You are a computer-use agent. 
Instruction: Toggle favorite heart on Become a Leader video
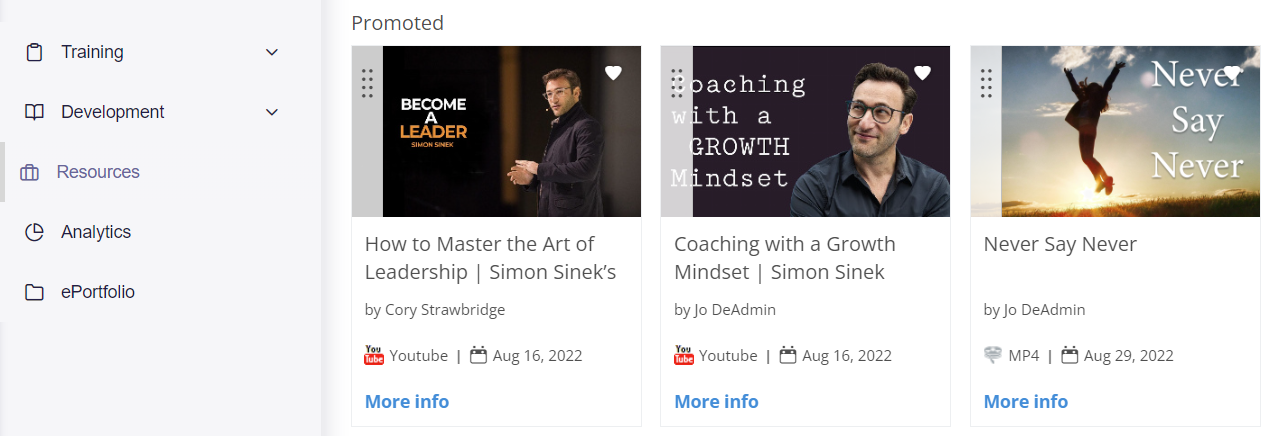[613, 72]
